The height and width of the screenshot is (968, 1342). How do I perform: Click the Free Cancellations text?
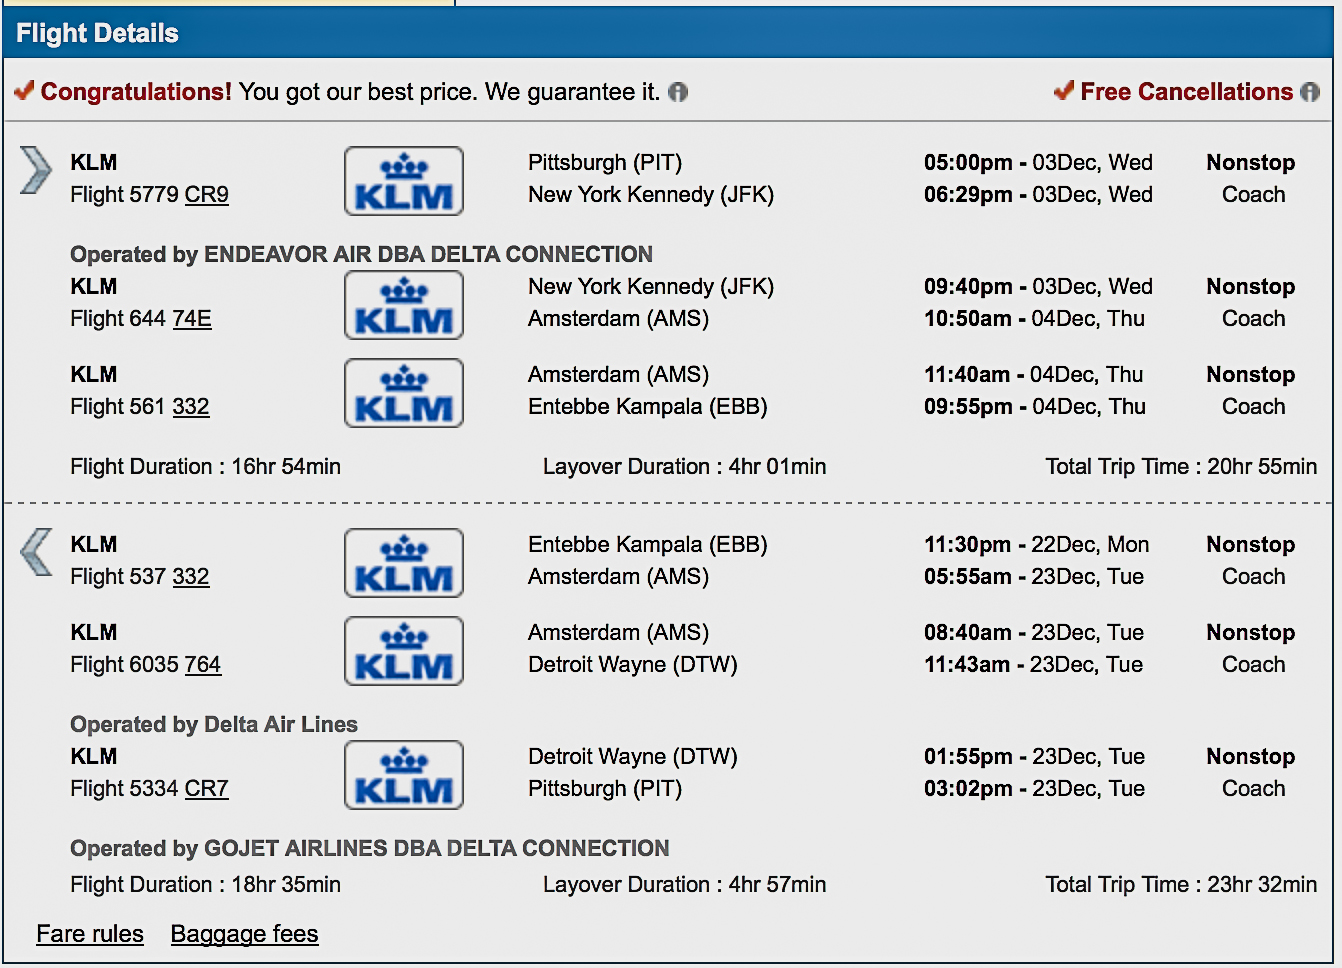(1187, 92)
